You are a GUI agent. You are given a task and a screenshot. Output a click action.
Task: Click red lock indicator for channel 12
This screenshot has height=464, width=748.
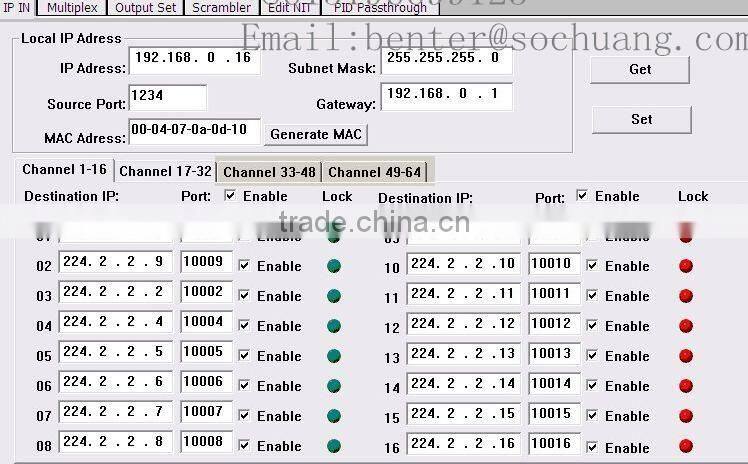coord(686,326)
